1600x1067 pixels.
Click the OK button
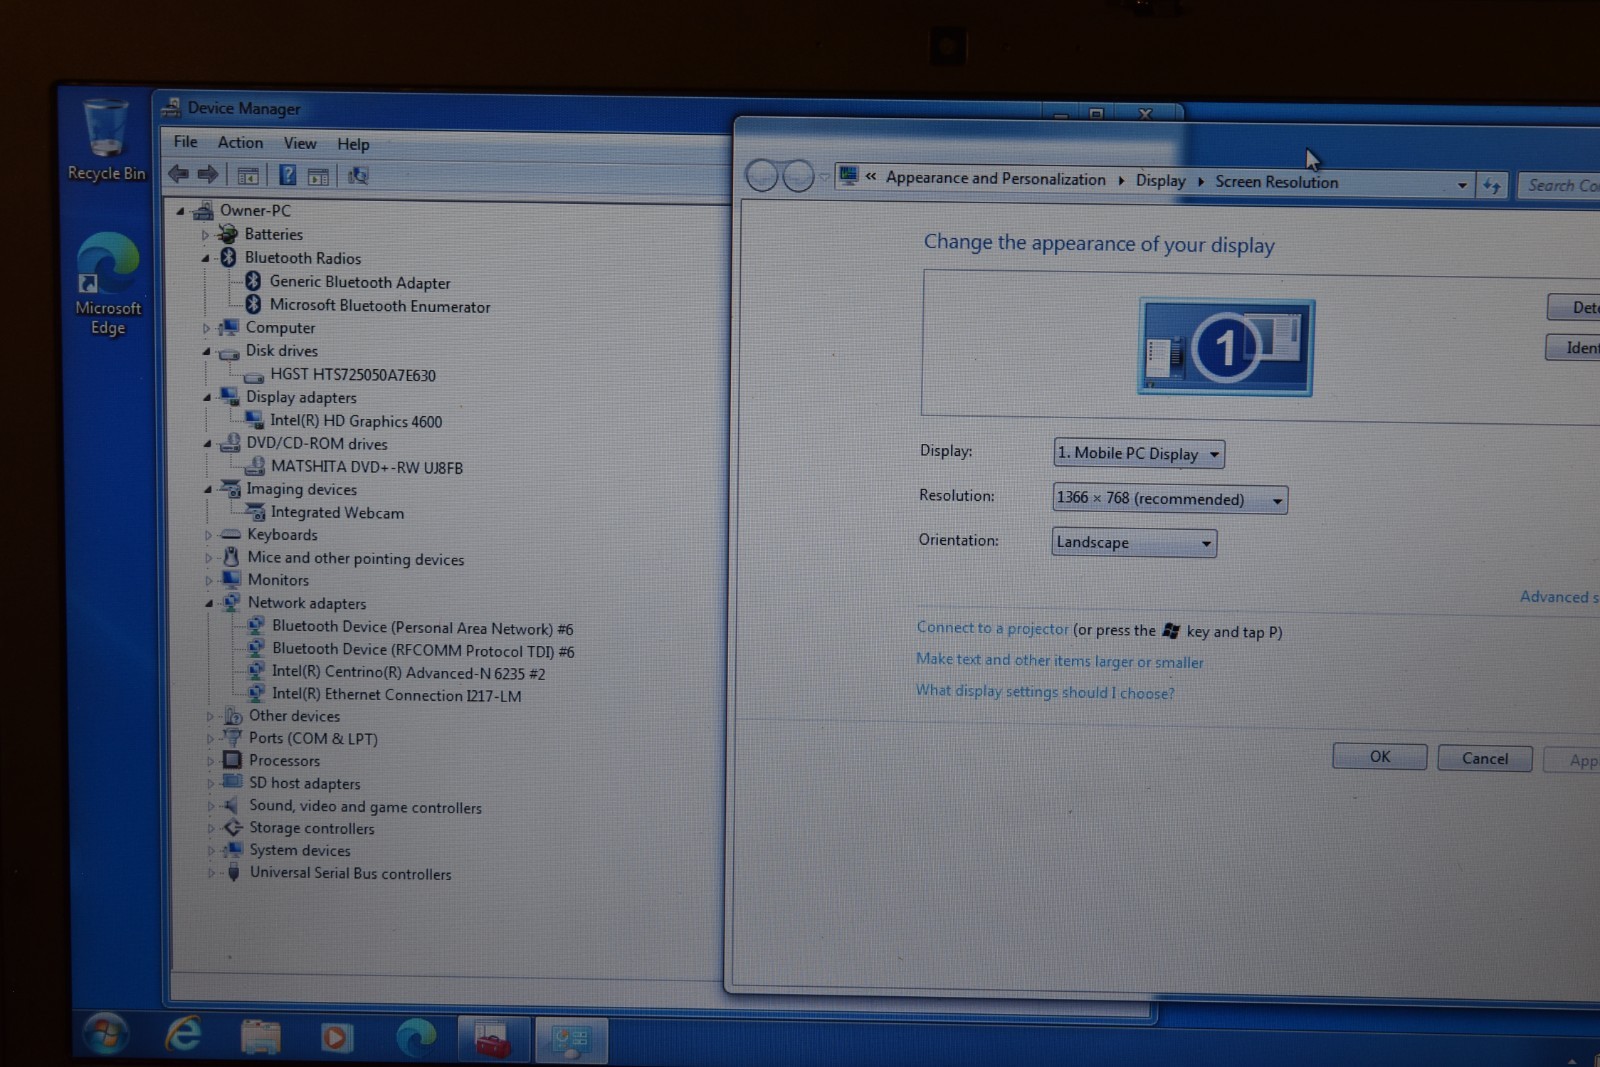click(1380, 757)
